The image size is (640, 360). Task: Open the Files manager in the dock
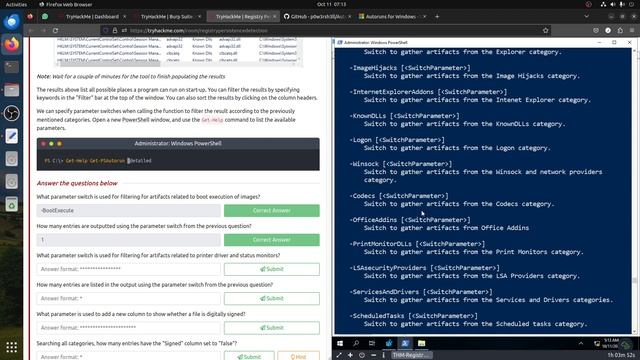[11, 90]
